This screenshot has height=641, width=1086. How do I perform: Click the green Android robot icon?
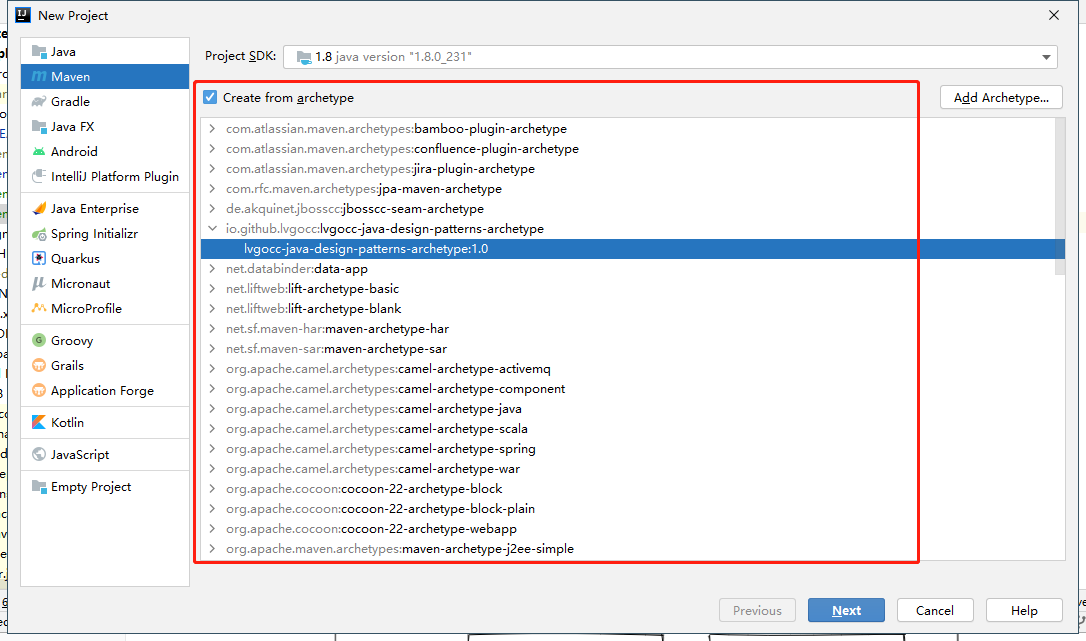point(39,152)
